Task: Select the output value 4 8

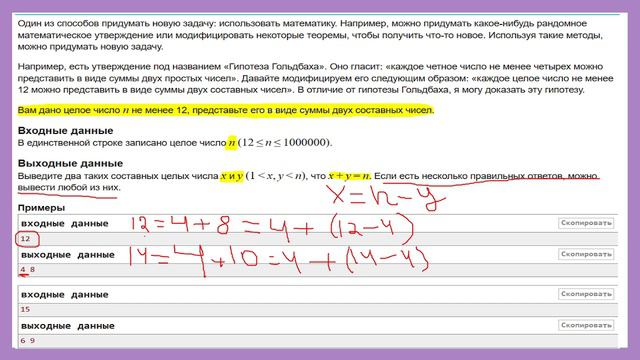Action: click(28, 269)
